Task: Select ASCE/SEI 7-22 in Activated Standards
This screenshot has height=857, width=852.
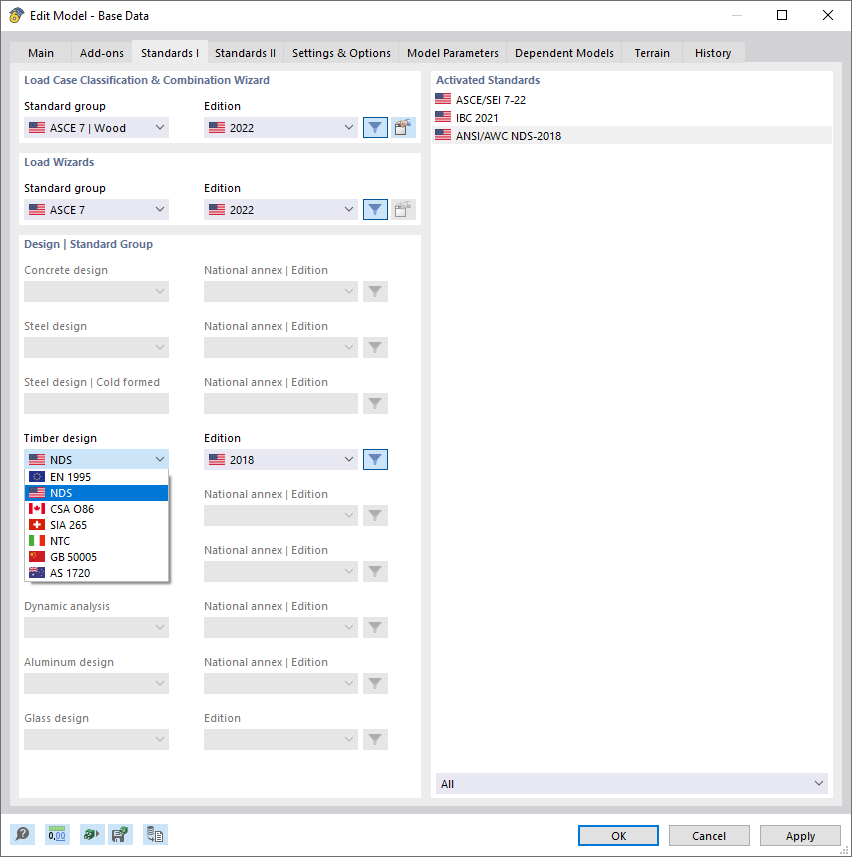Action: point(632,100)
